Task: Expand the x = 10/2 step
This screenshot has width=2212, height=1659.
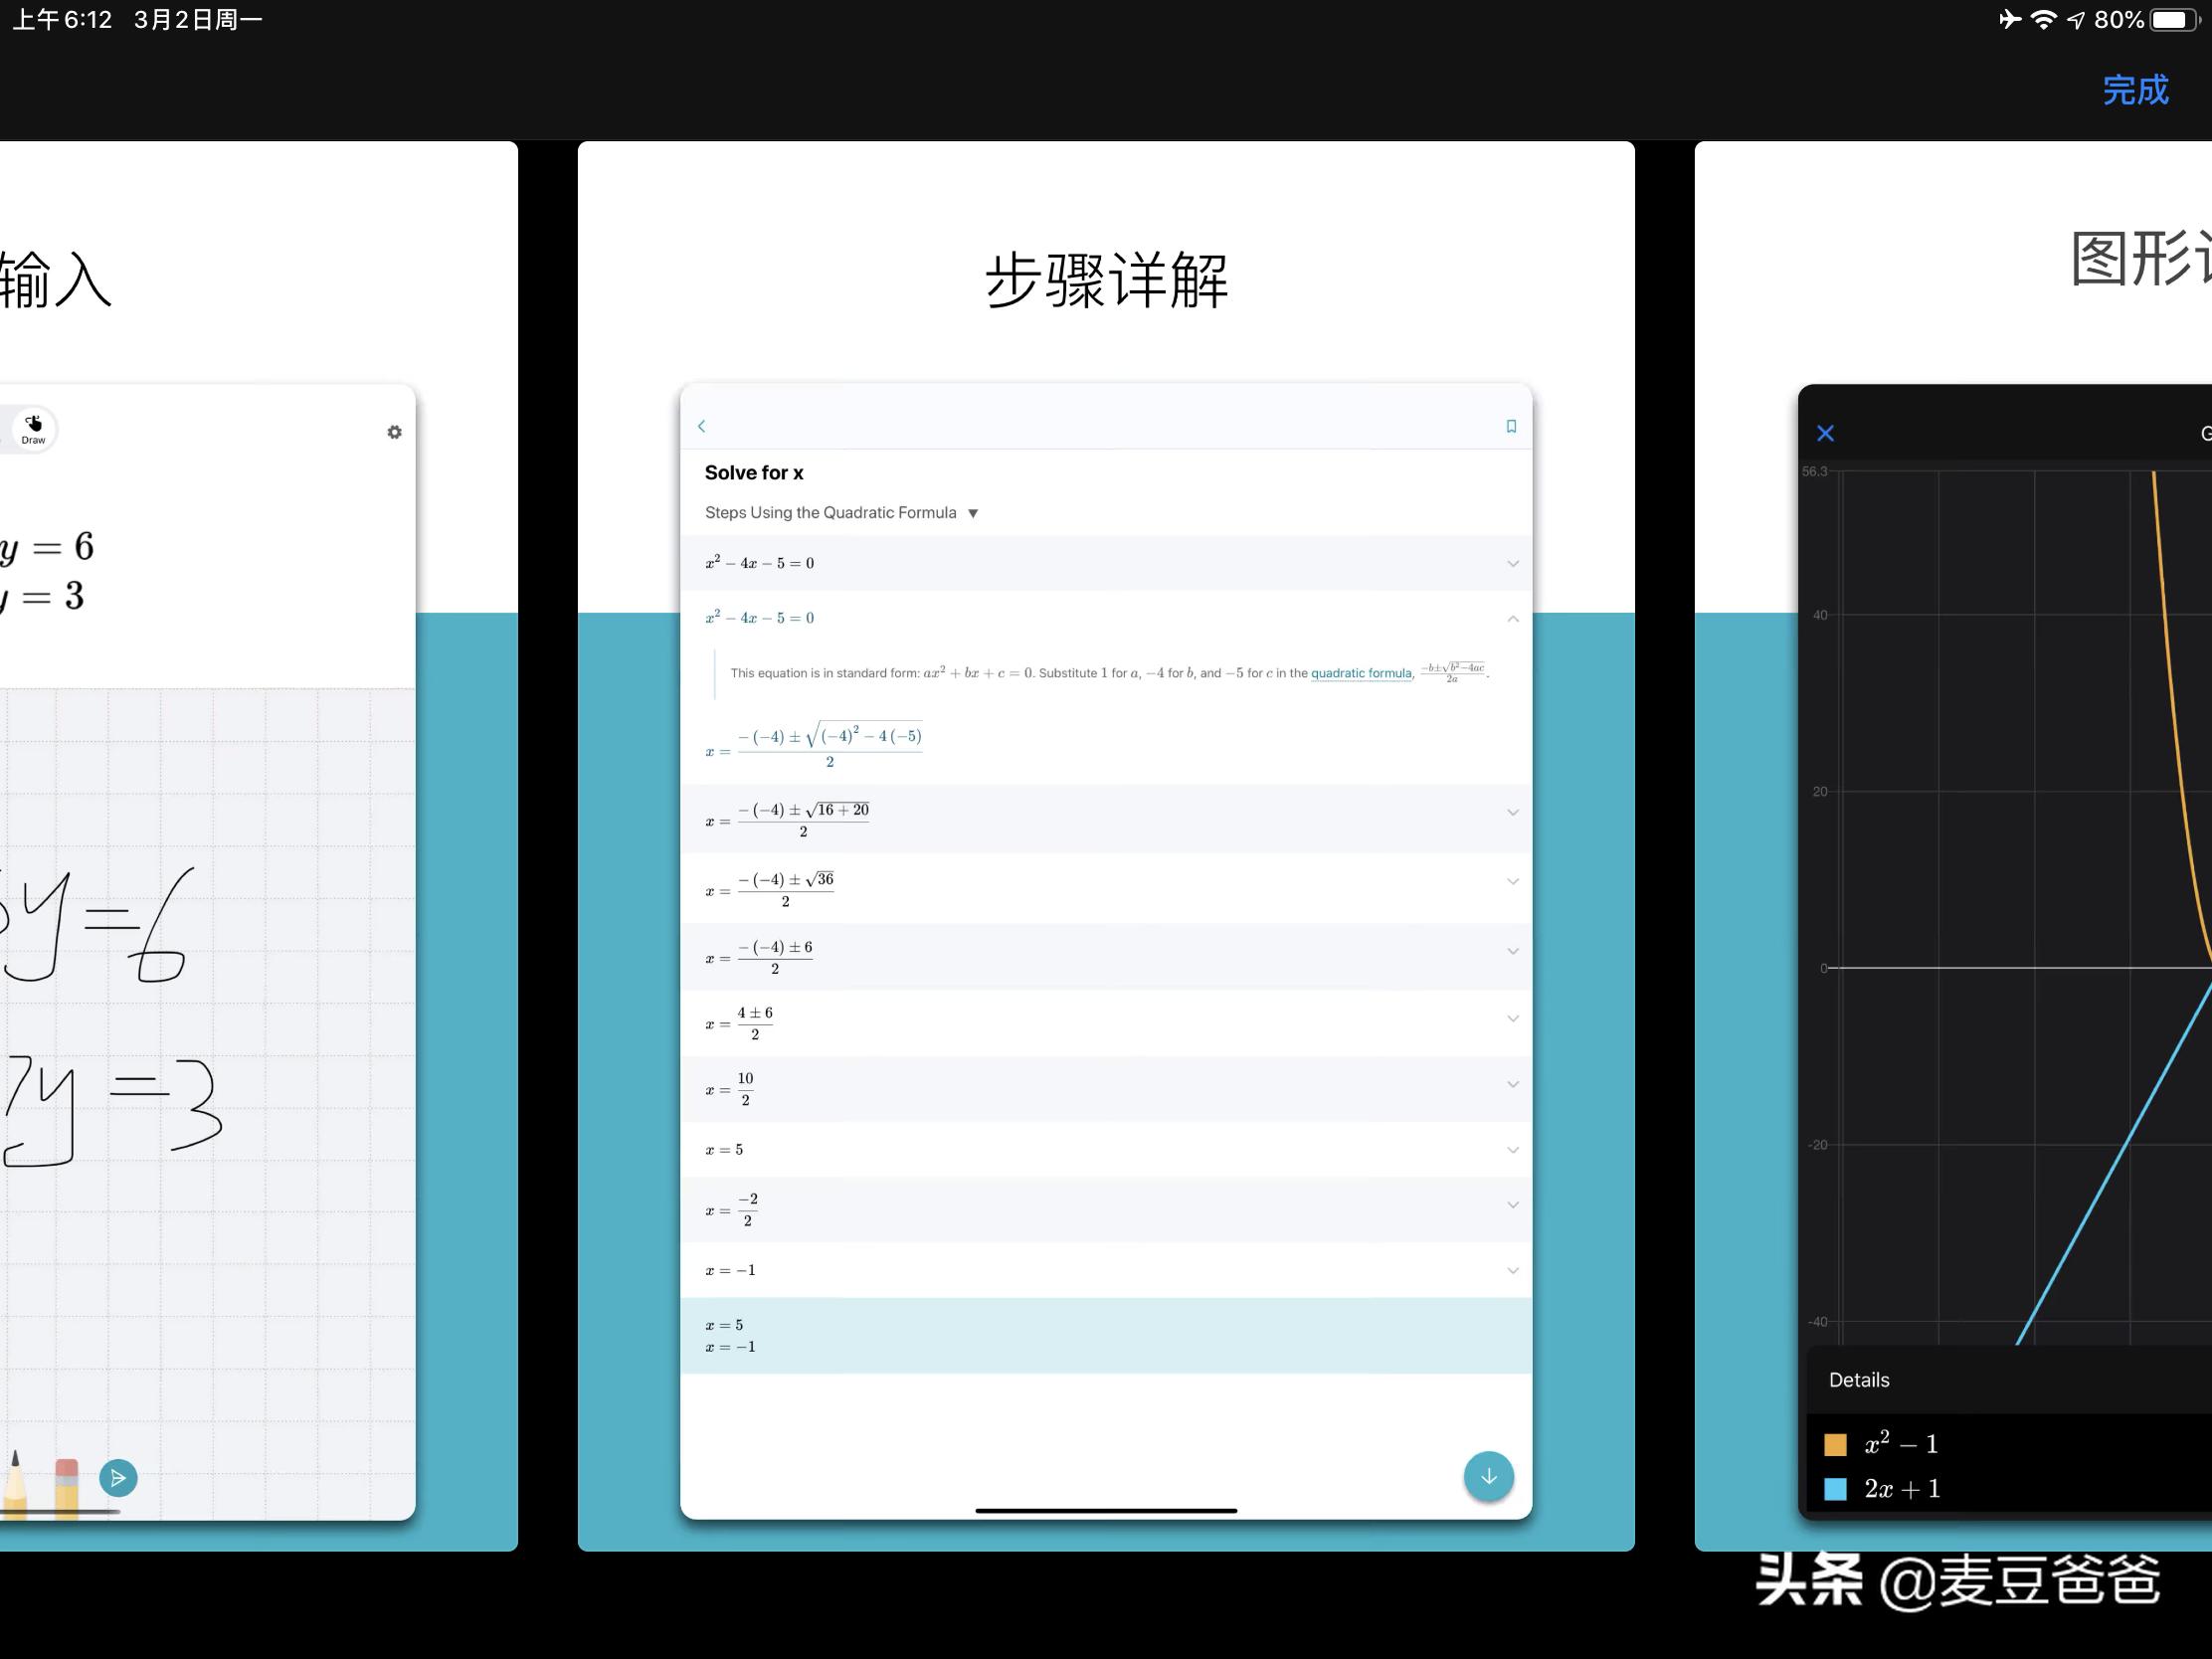Action: [x=1512, y=1084]
